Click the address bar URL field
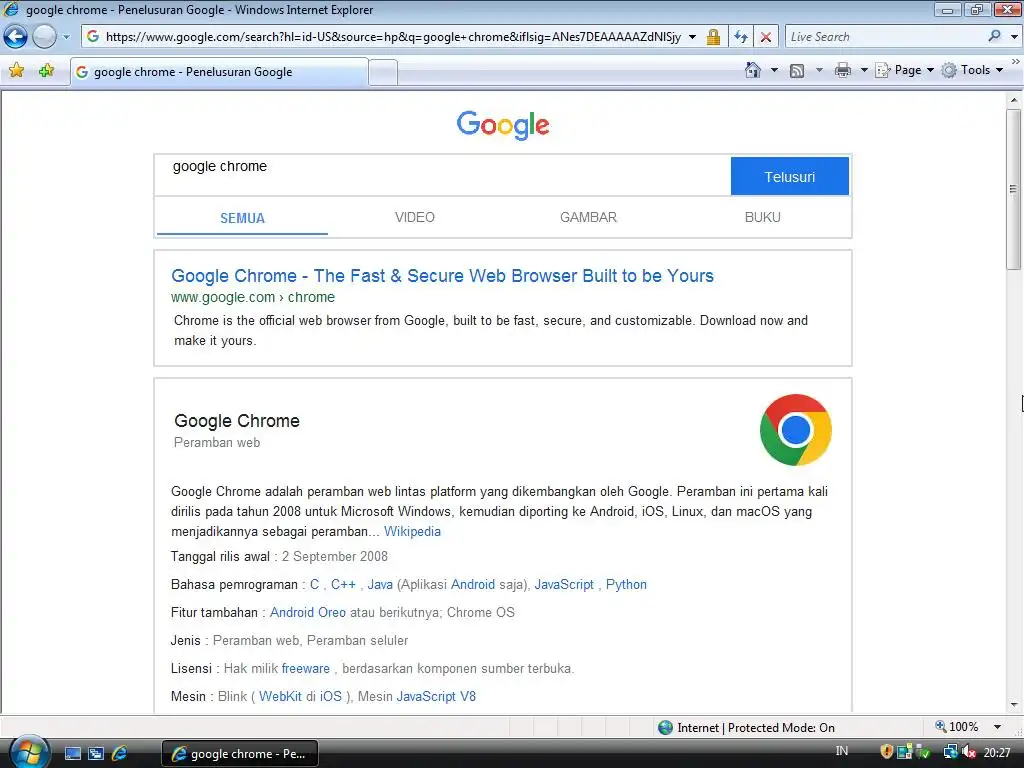The image size is (1024, 768). click(392, 37)
